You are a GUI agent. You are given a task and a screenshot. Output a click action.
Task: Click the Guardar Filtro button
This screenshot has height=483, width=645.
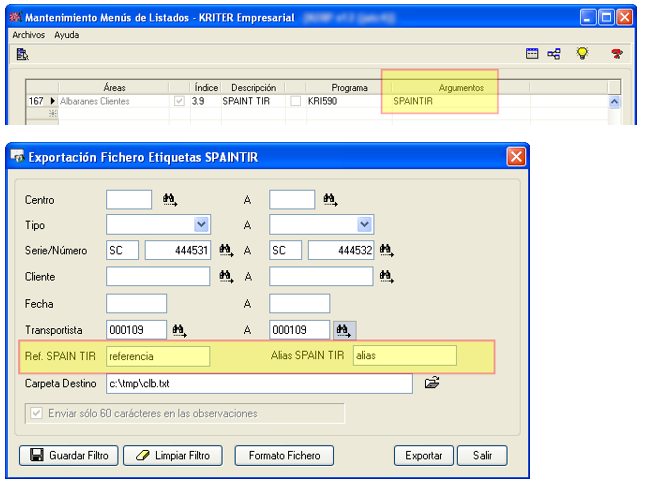pyautogui.click(x=68, y=455)
